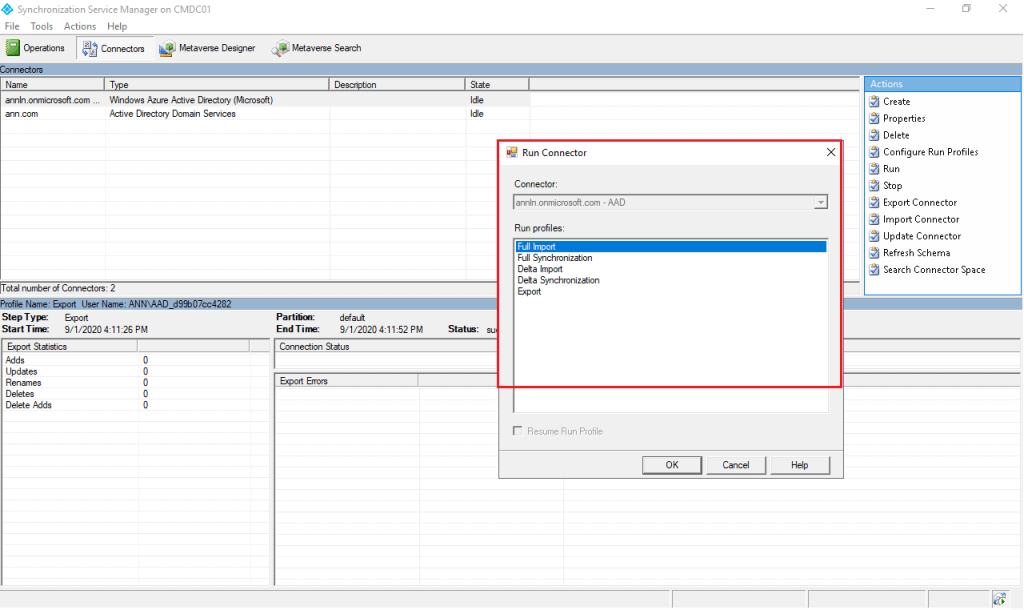The image size is (1024, 610).
Task: Click the Adds statistic row
Action: (136, 360)
